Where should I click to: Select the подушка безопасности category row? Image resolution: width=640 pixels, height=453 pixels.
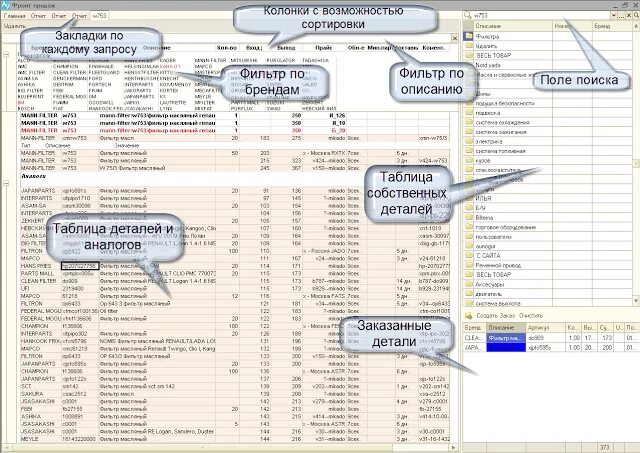[x=548, y=103]
